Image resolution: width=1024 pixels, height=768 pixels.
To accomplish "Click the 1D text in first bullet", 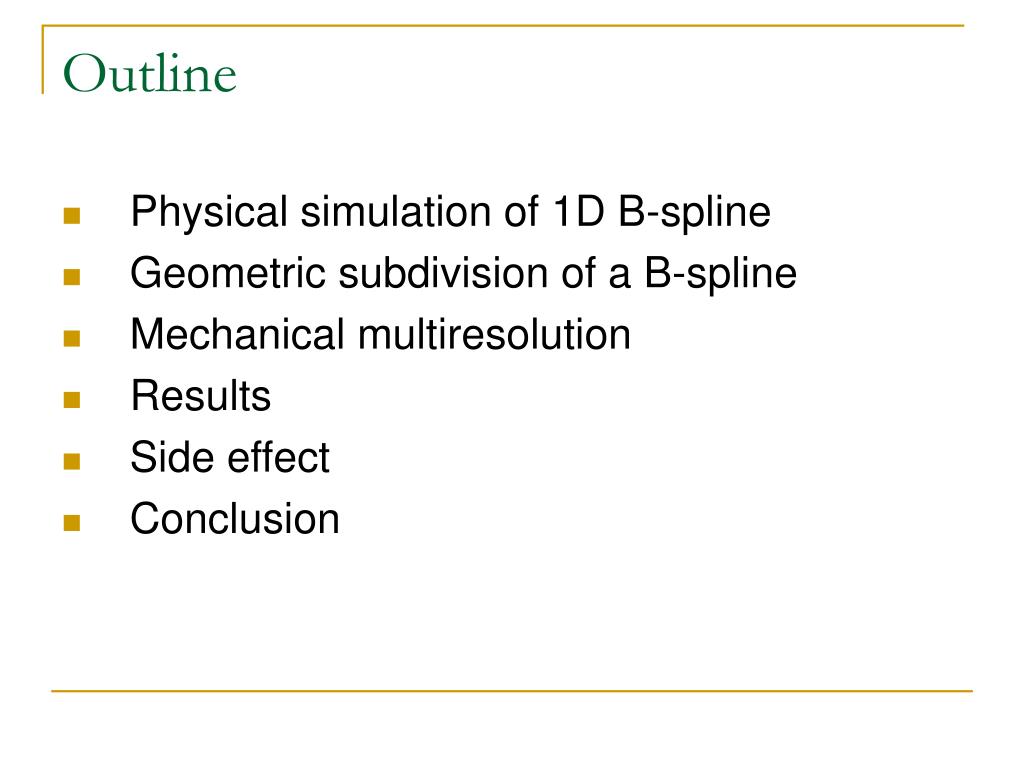I will pos(579,212).
